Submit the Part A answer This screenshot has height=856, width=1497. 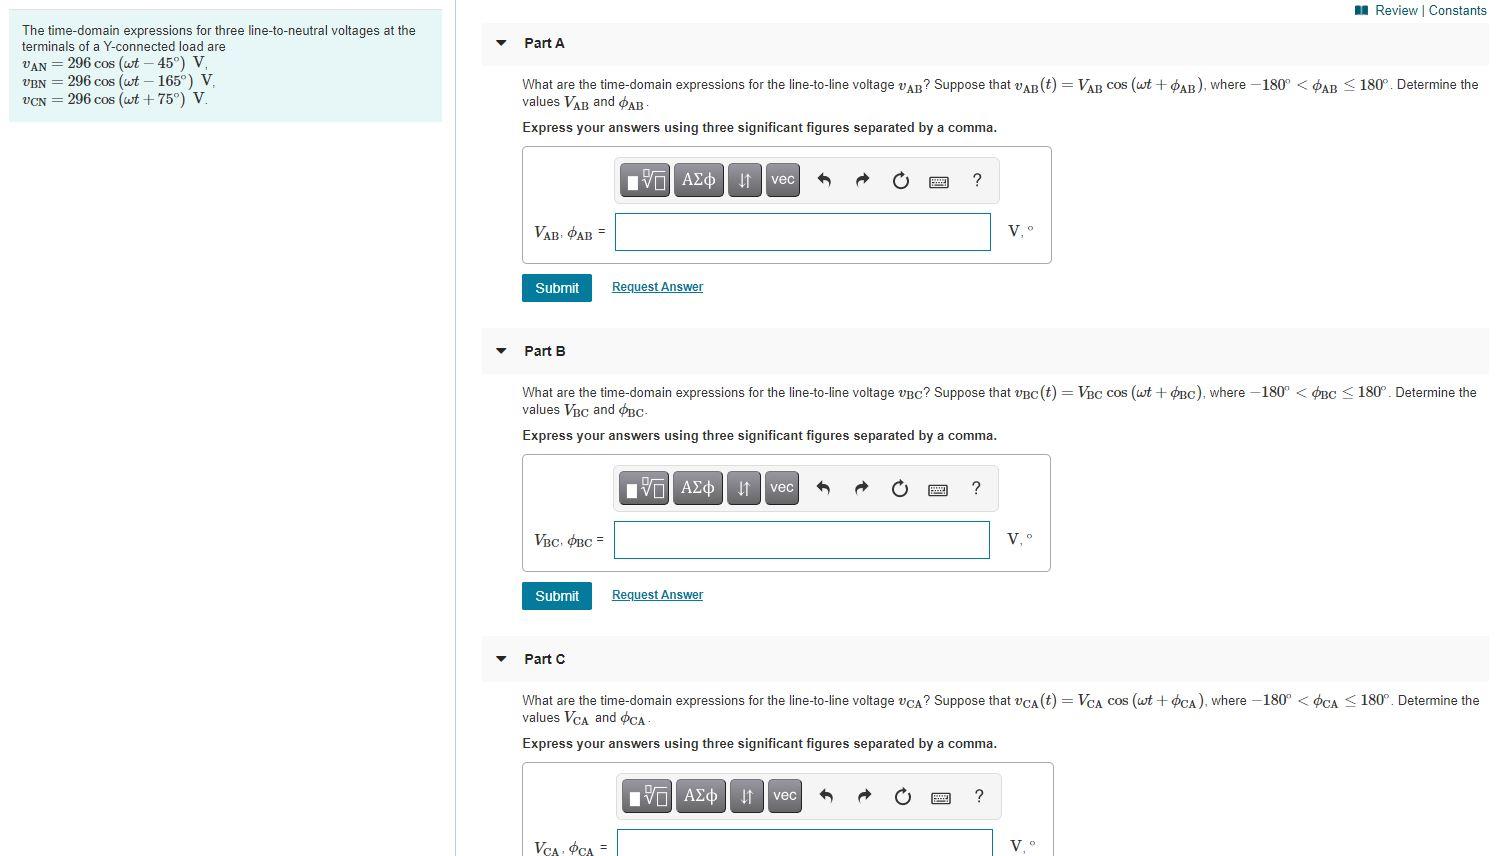pos(556,288)
